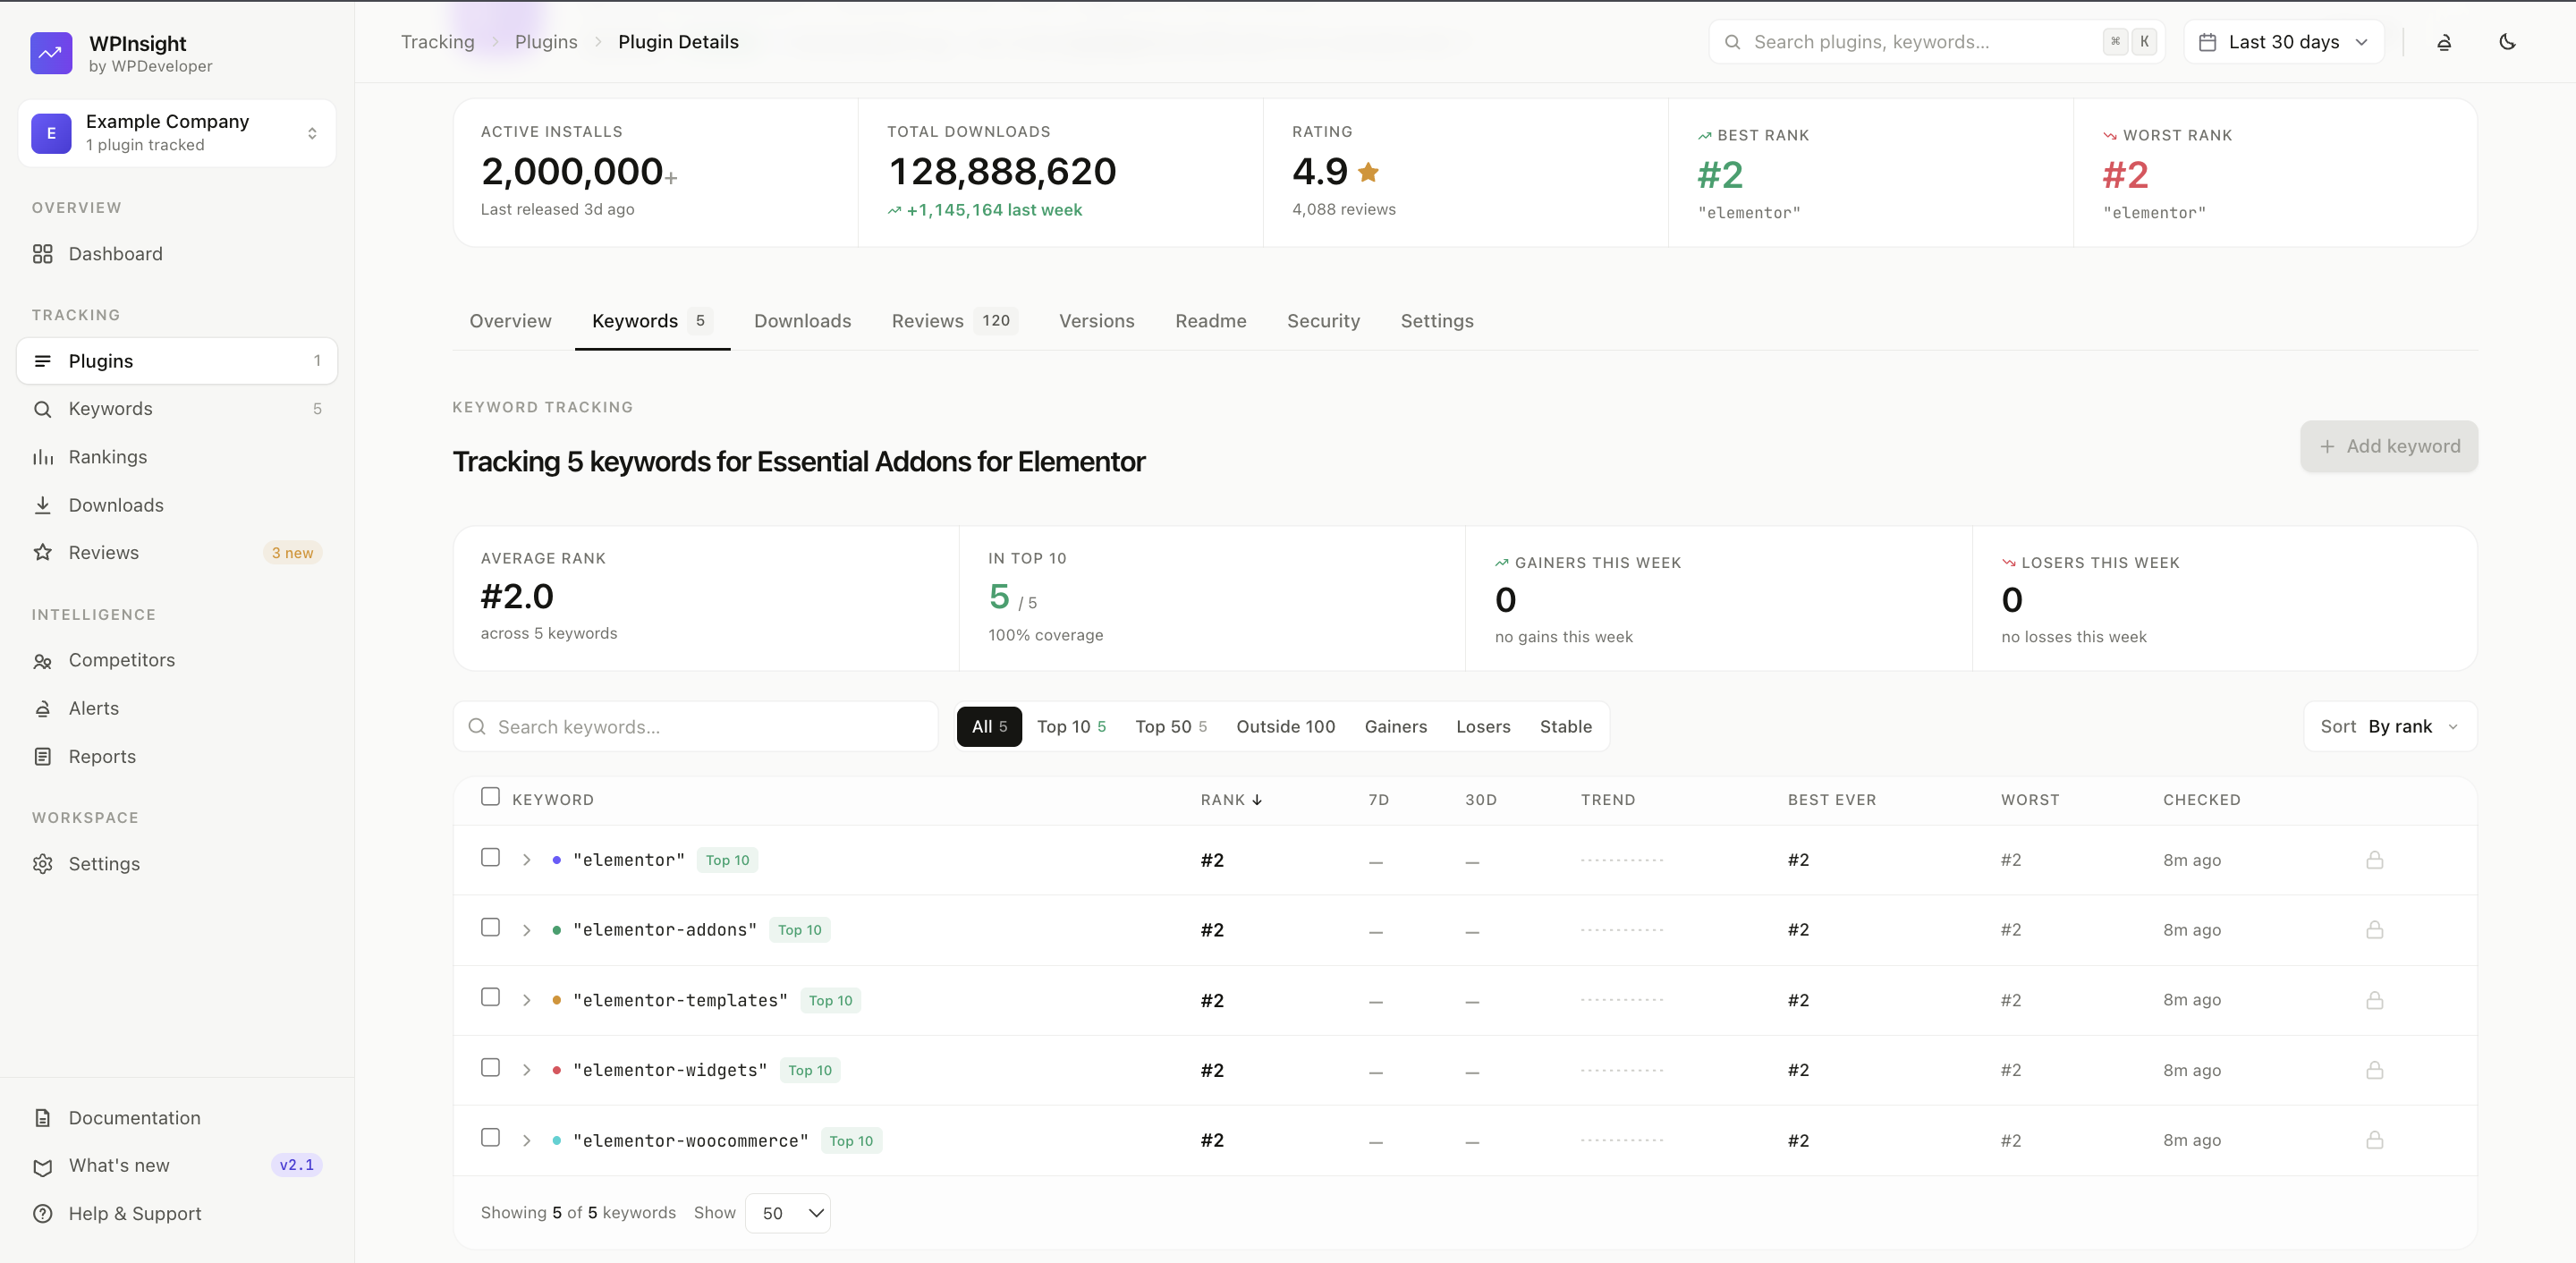Select Plugins in sidebar
Screen dimensions: 2576x1263
pos(177,361)
